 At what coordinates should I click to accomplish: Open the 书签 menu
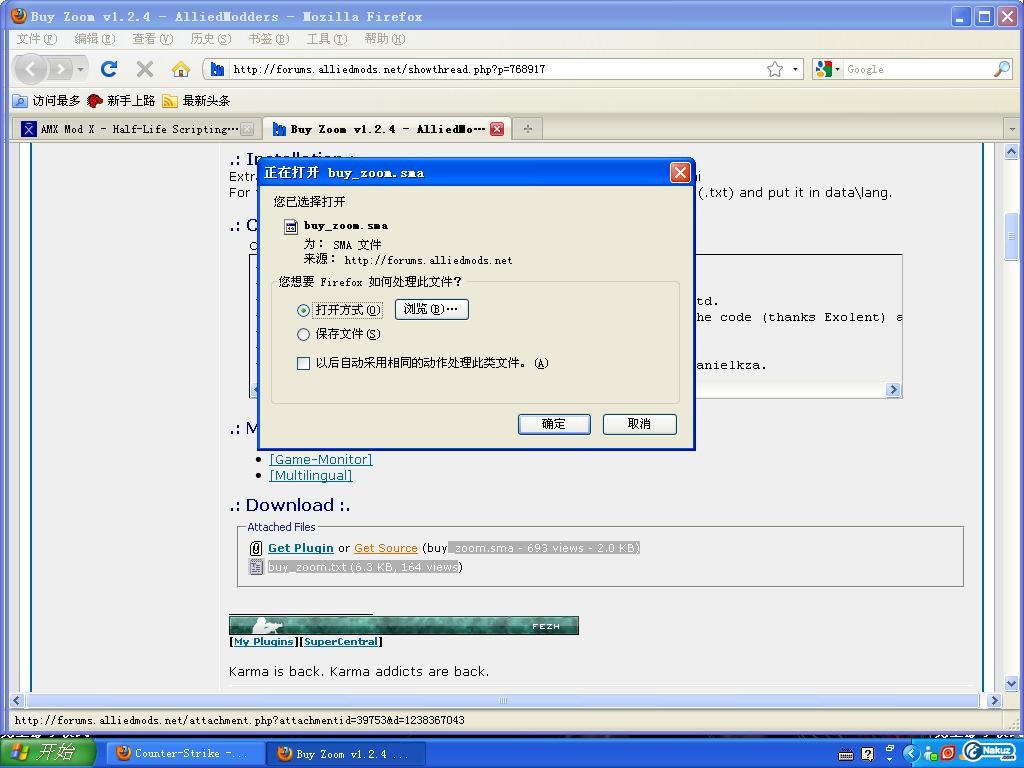[x=268, y=39]
